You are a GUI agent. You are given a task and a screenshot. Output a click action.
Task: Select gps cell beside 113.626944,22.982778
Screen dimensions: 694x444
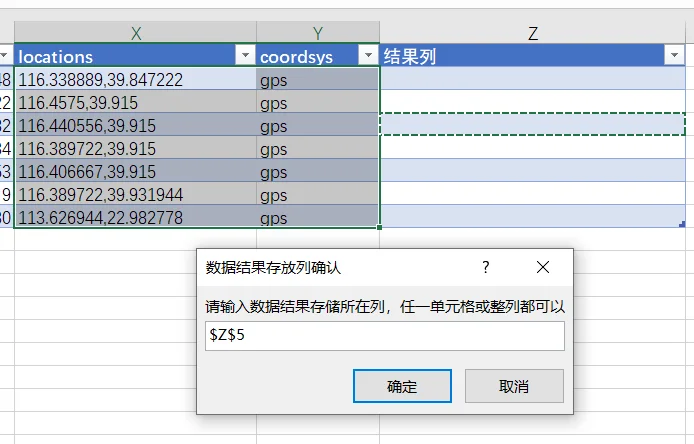tap(318, 216)
